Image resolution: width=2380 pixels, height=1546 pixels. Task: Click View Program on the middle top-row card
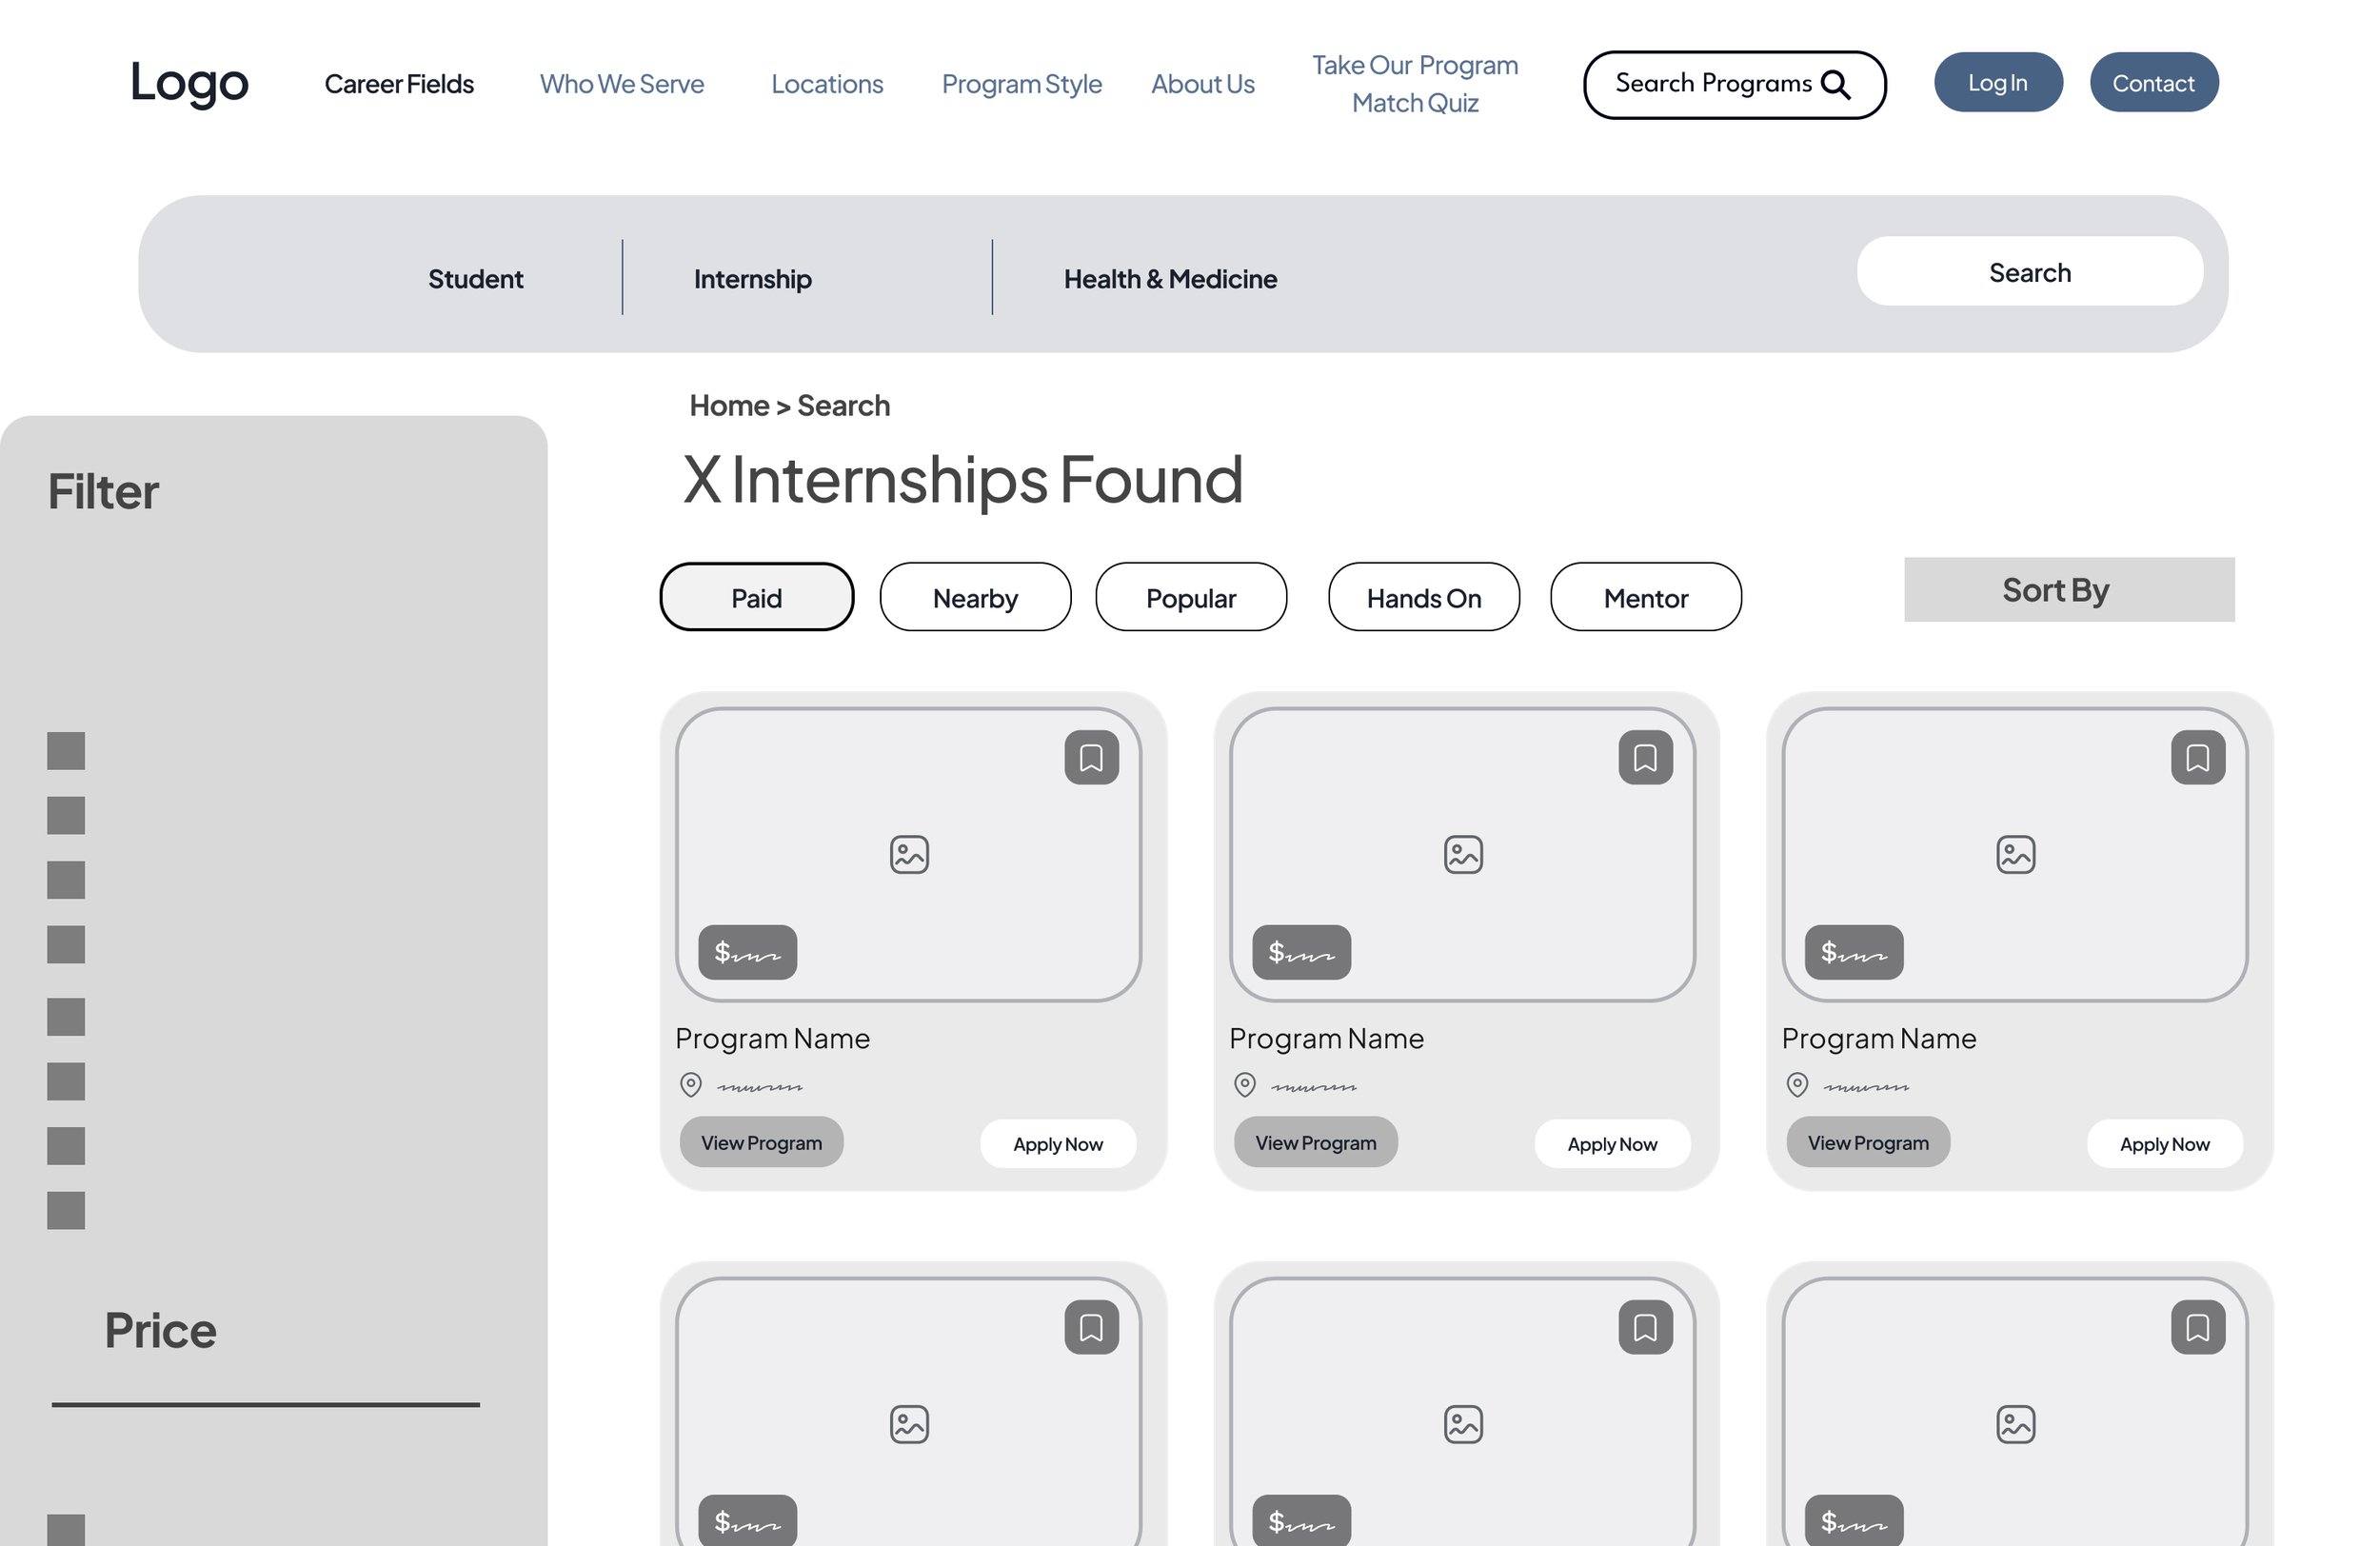(x=1315, y=1142)
